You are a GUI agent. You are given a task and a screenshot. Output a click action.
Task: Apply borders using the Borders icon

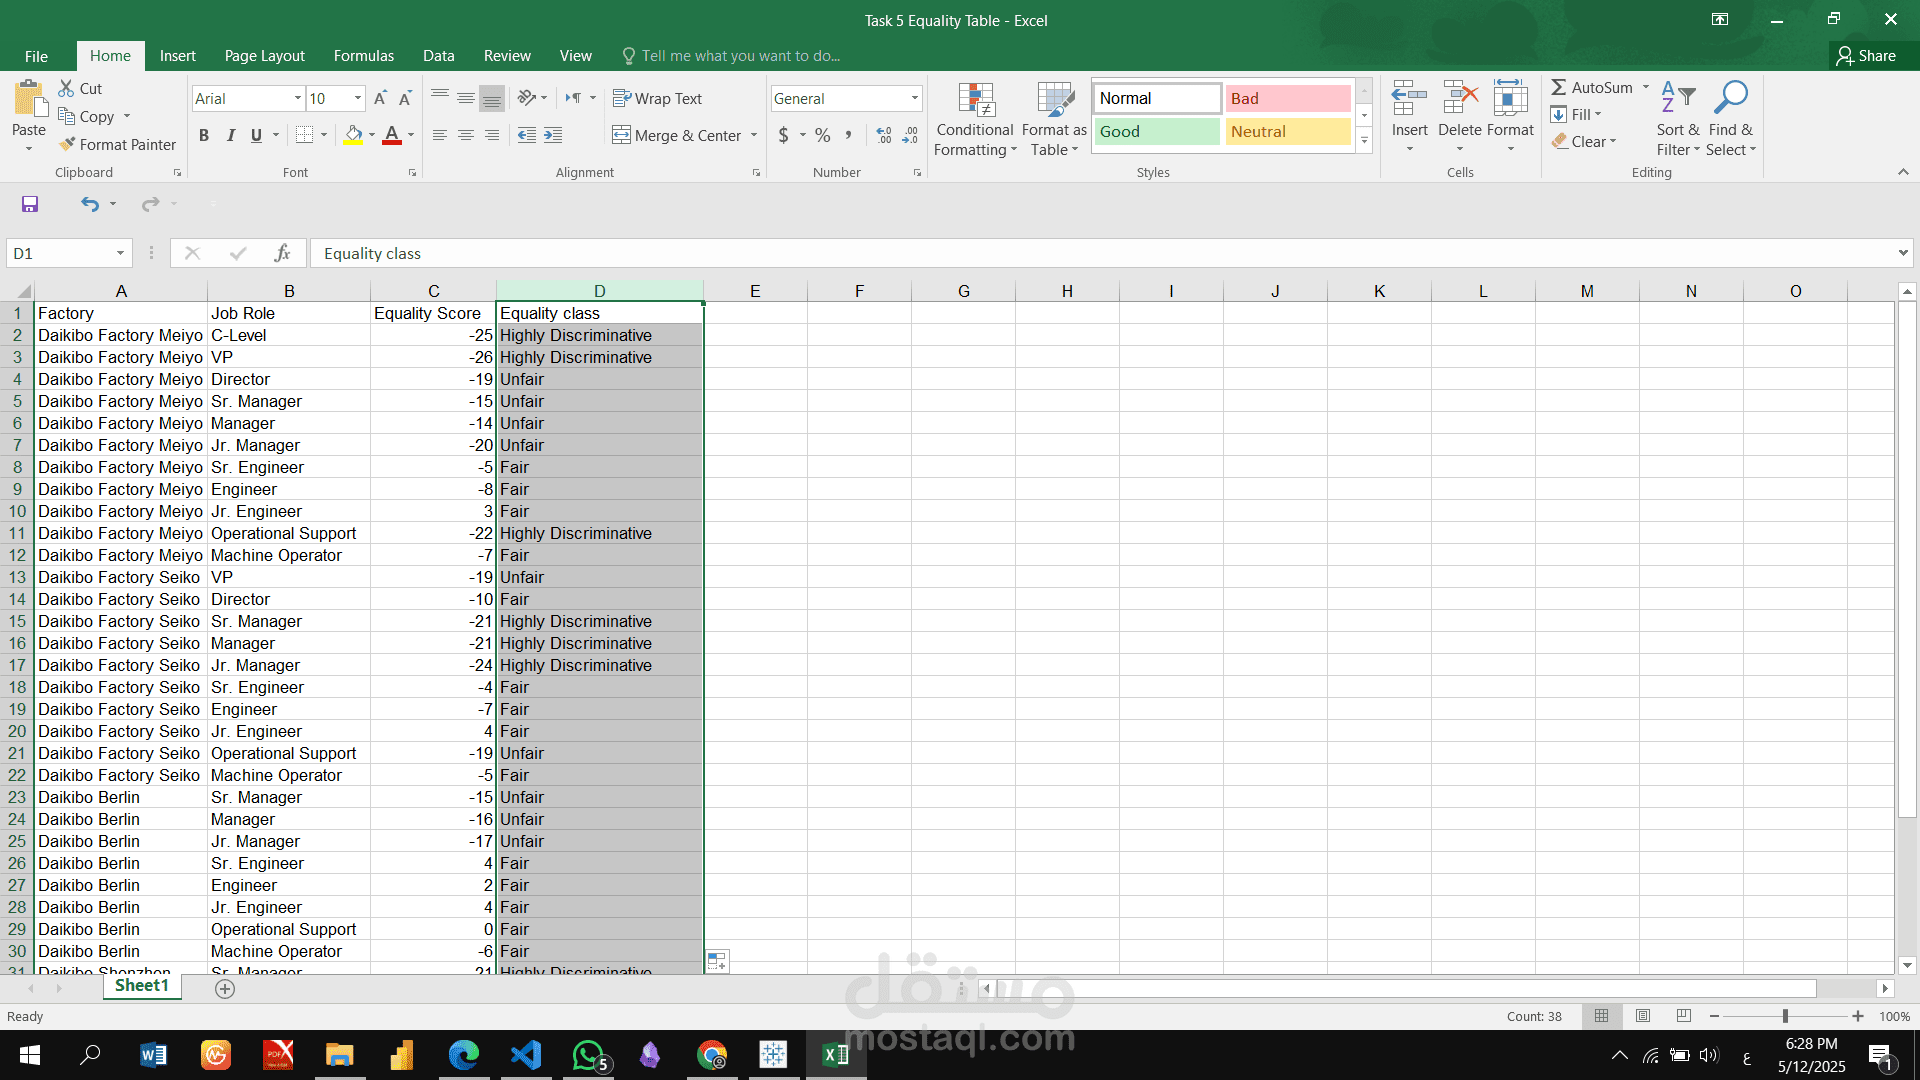click(305, 135)
